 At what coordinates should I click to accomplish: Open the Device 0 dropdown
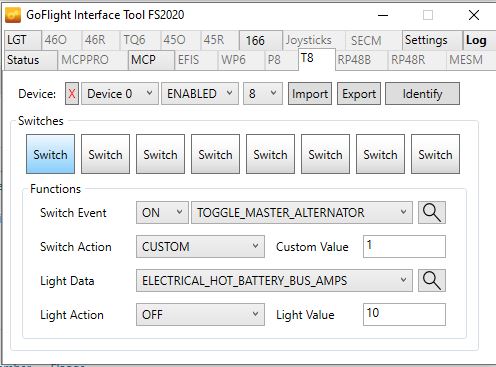120,94
